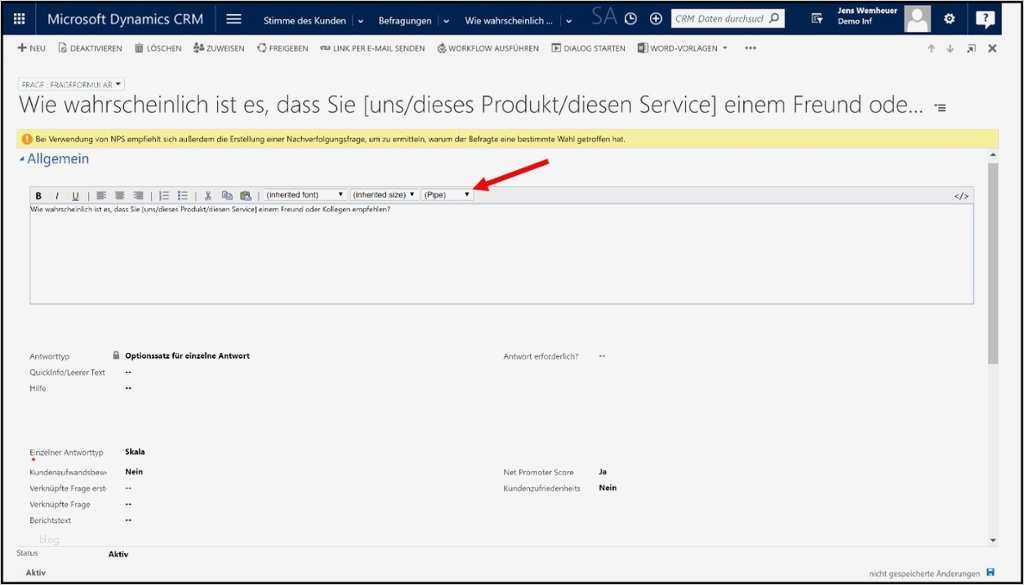
Task: Click the Löschen command
Action: [x=158, y=48]
